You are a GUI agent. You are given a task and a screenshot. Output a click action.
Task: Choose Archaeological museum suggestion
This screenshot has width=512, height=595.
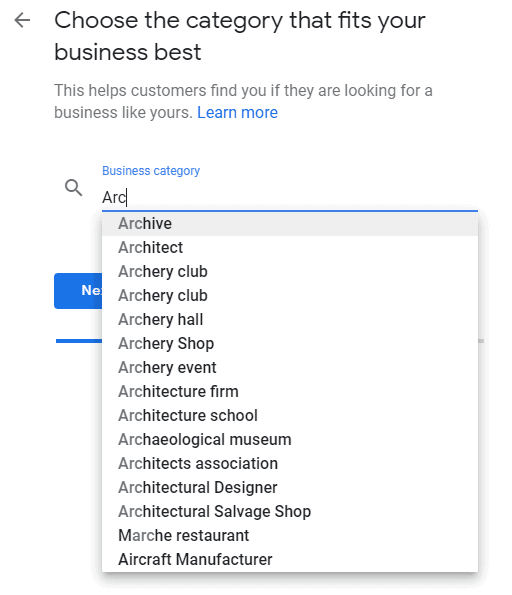290,439
